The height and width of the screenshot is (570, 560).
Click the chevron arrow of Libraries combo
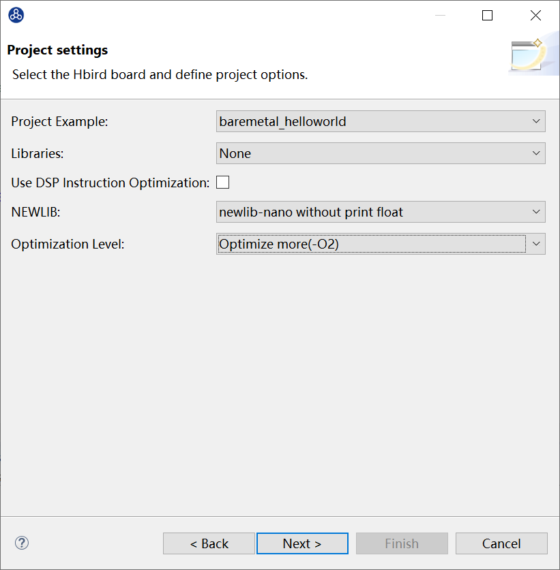point(536,153)
